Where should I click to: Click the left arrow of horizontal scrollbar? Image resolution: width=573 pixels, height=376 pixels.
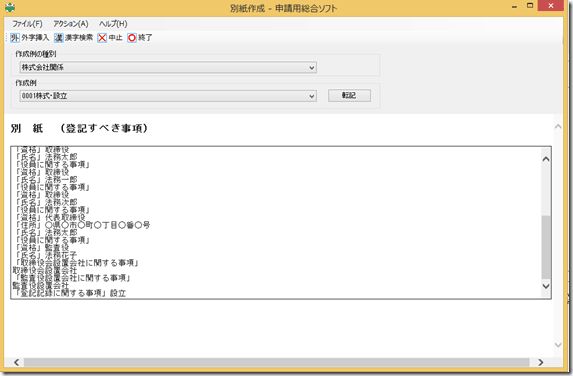pyautogui.click(x=16, y=362)
